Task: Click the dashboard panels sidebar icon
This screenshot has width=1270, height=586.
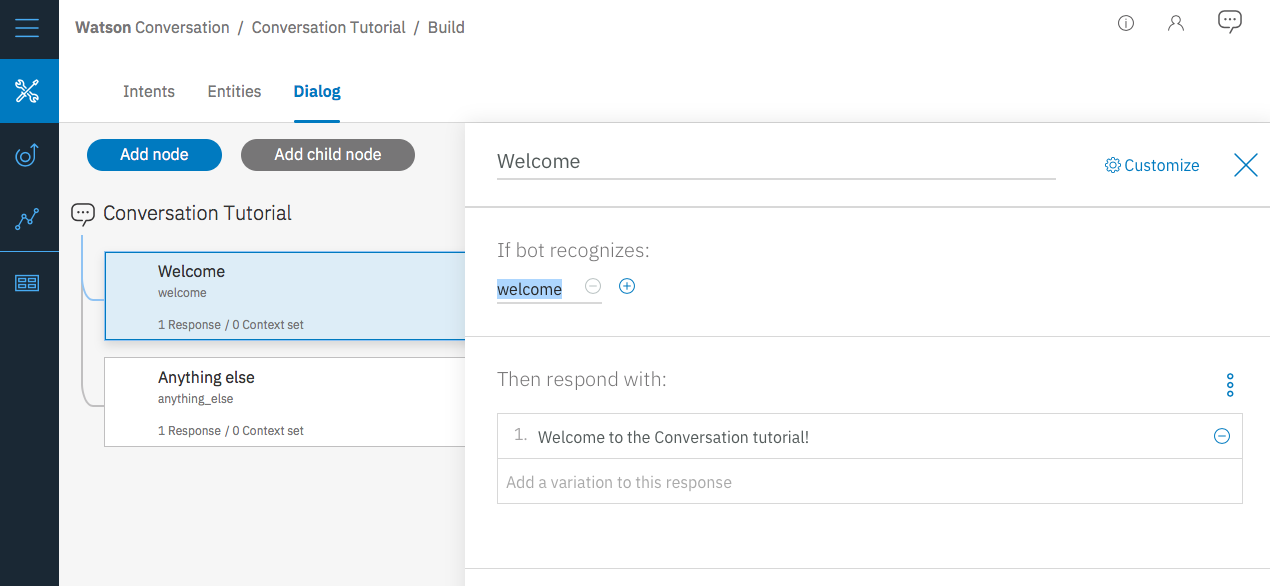Action: click(x=28, y=283)
